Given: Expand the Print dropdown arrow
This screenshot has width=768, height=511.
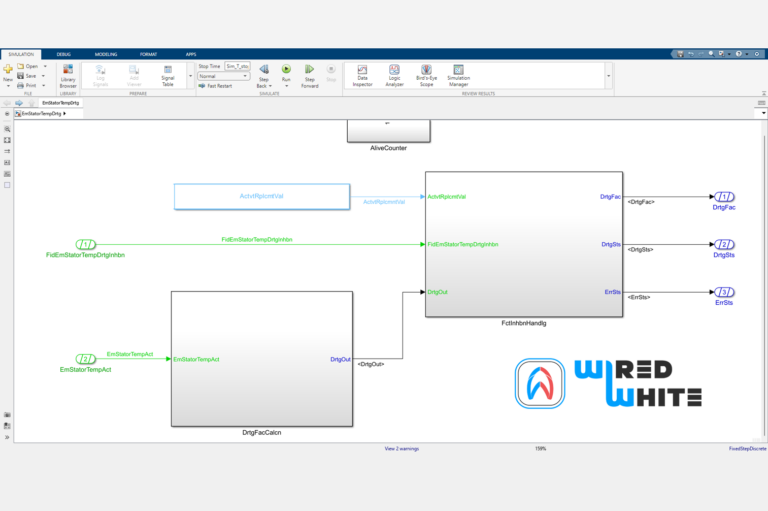Looking at the screenshot, I should pos(43,85).
